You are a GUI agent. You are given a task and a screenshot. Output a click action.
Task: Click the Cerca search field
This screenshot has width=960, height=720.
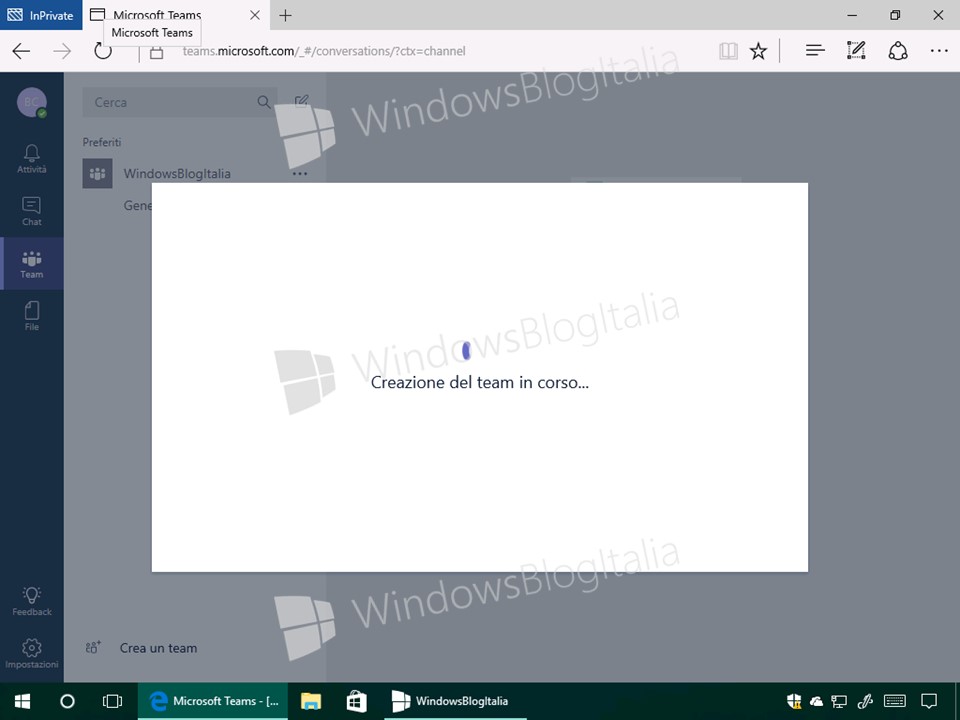[x=179, y=102]
